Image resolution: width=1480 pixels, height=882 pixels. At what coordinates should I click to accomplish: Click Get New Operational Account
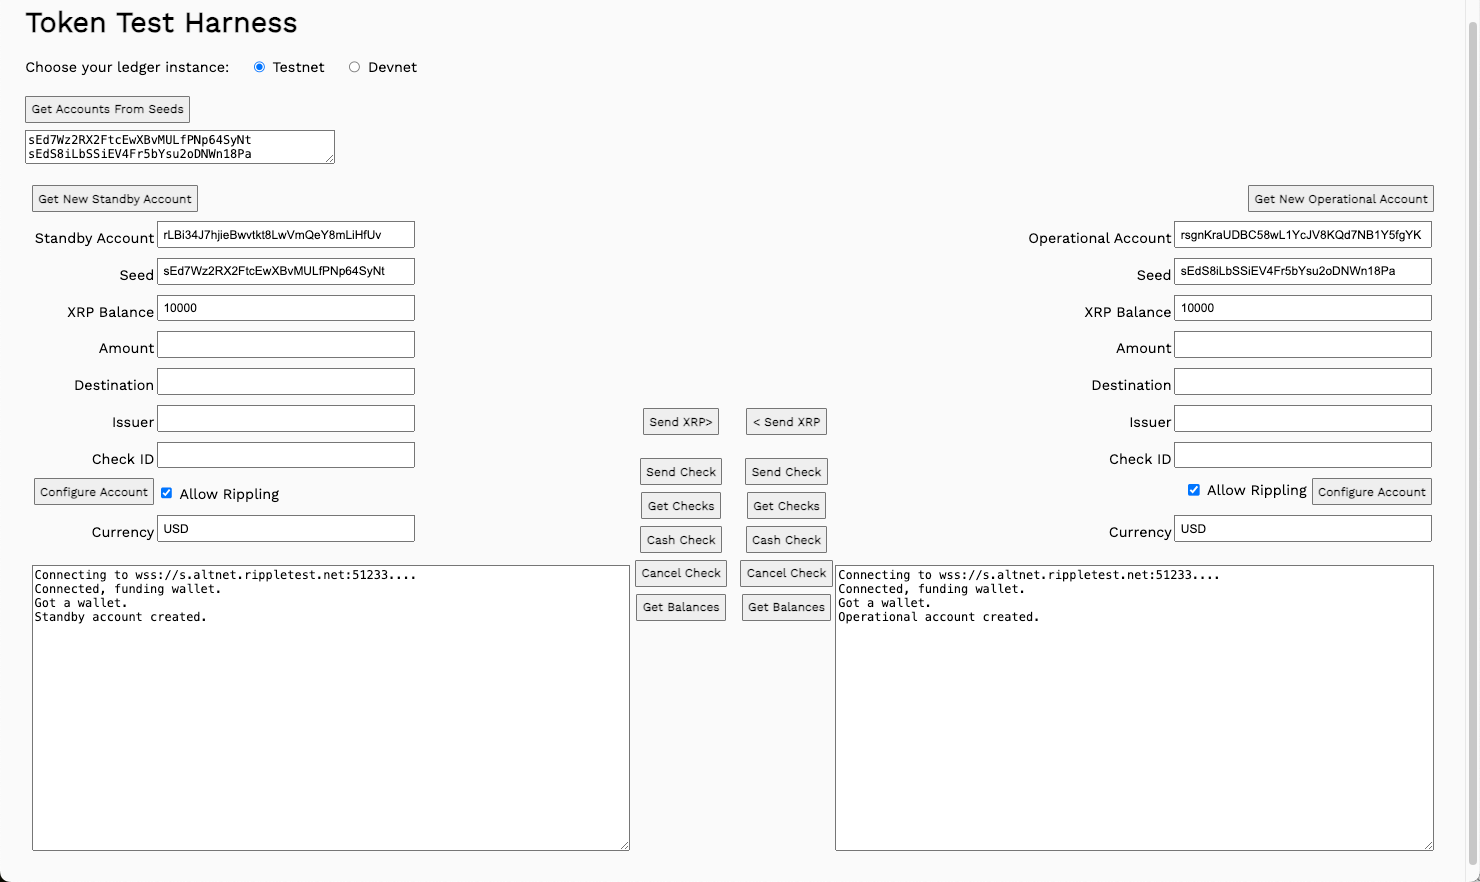(1340, 198)
